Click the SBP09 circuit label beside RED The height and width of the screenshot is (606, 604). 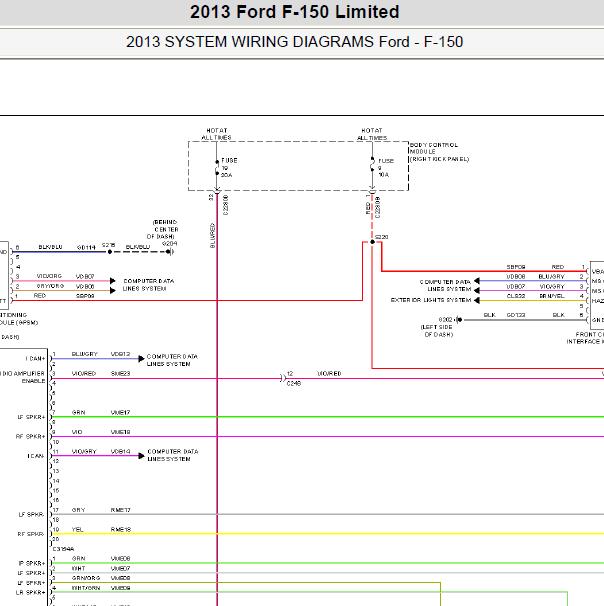click(x=85, y=296)
